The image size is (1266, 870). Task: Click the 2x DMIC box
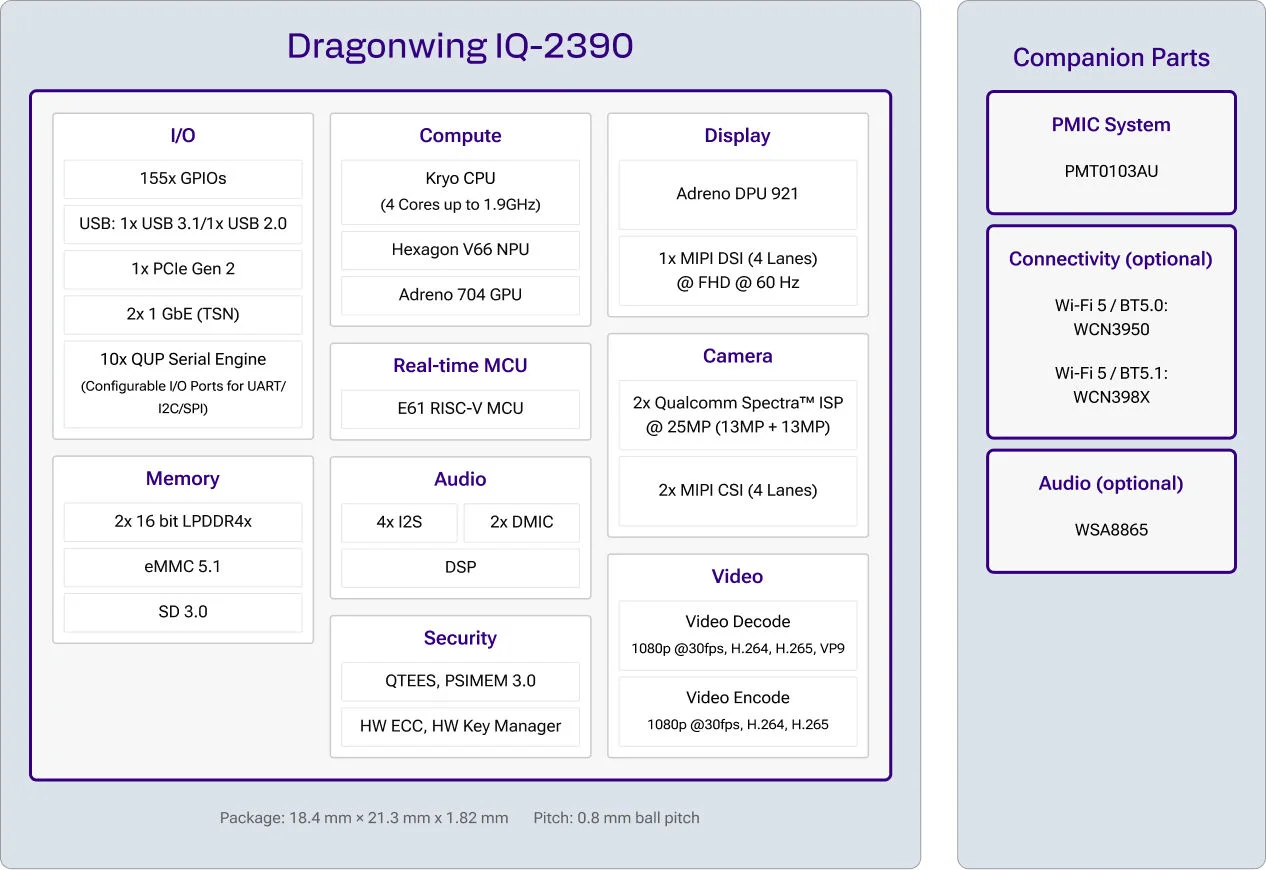(521, 522)
